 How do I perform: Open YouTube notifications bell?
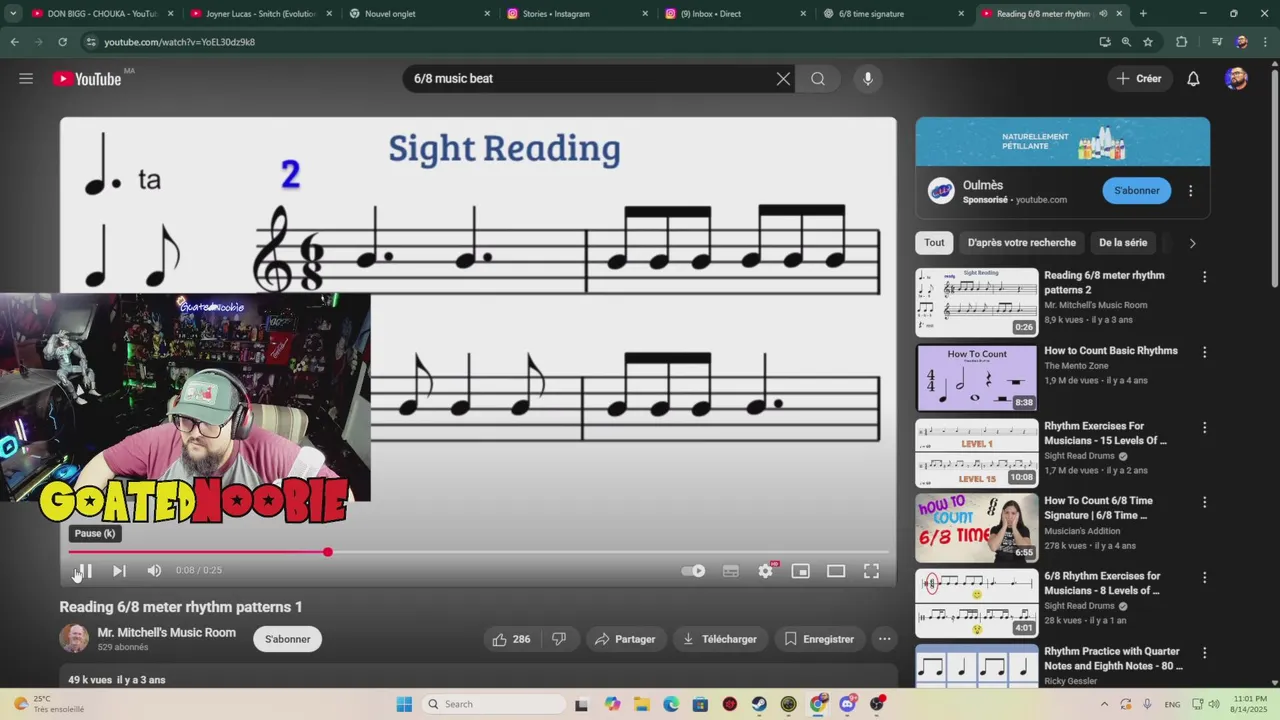pyautogui.click(x=1193, y=79)
